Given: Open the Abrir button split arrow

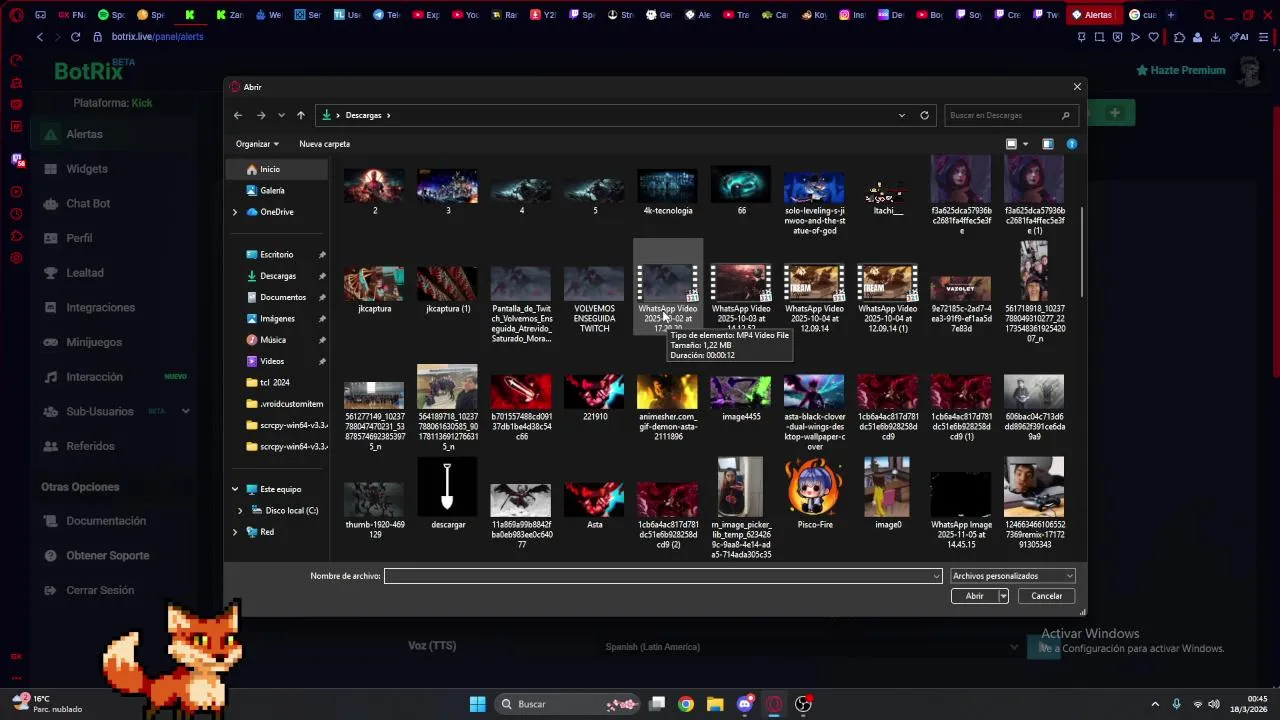Looking at the screenshot, I should (1003, 596).
